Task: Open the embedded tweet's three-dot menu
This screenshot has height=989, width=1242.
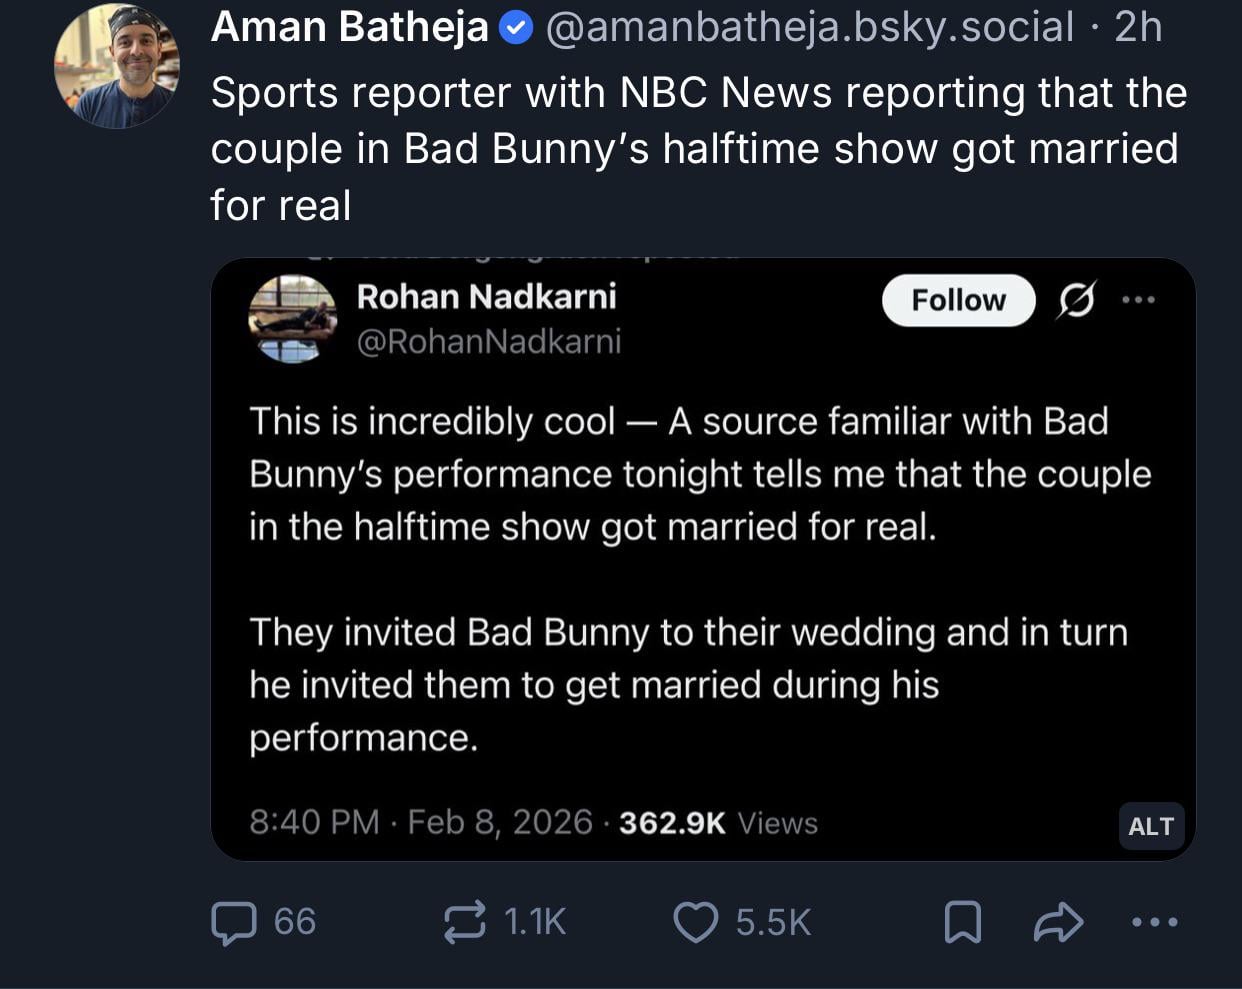Action: point(1138,300)
